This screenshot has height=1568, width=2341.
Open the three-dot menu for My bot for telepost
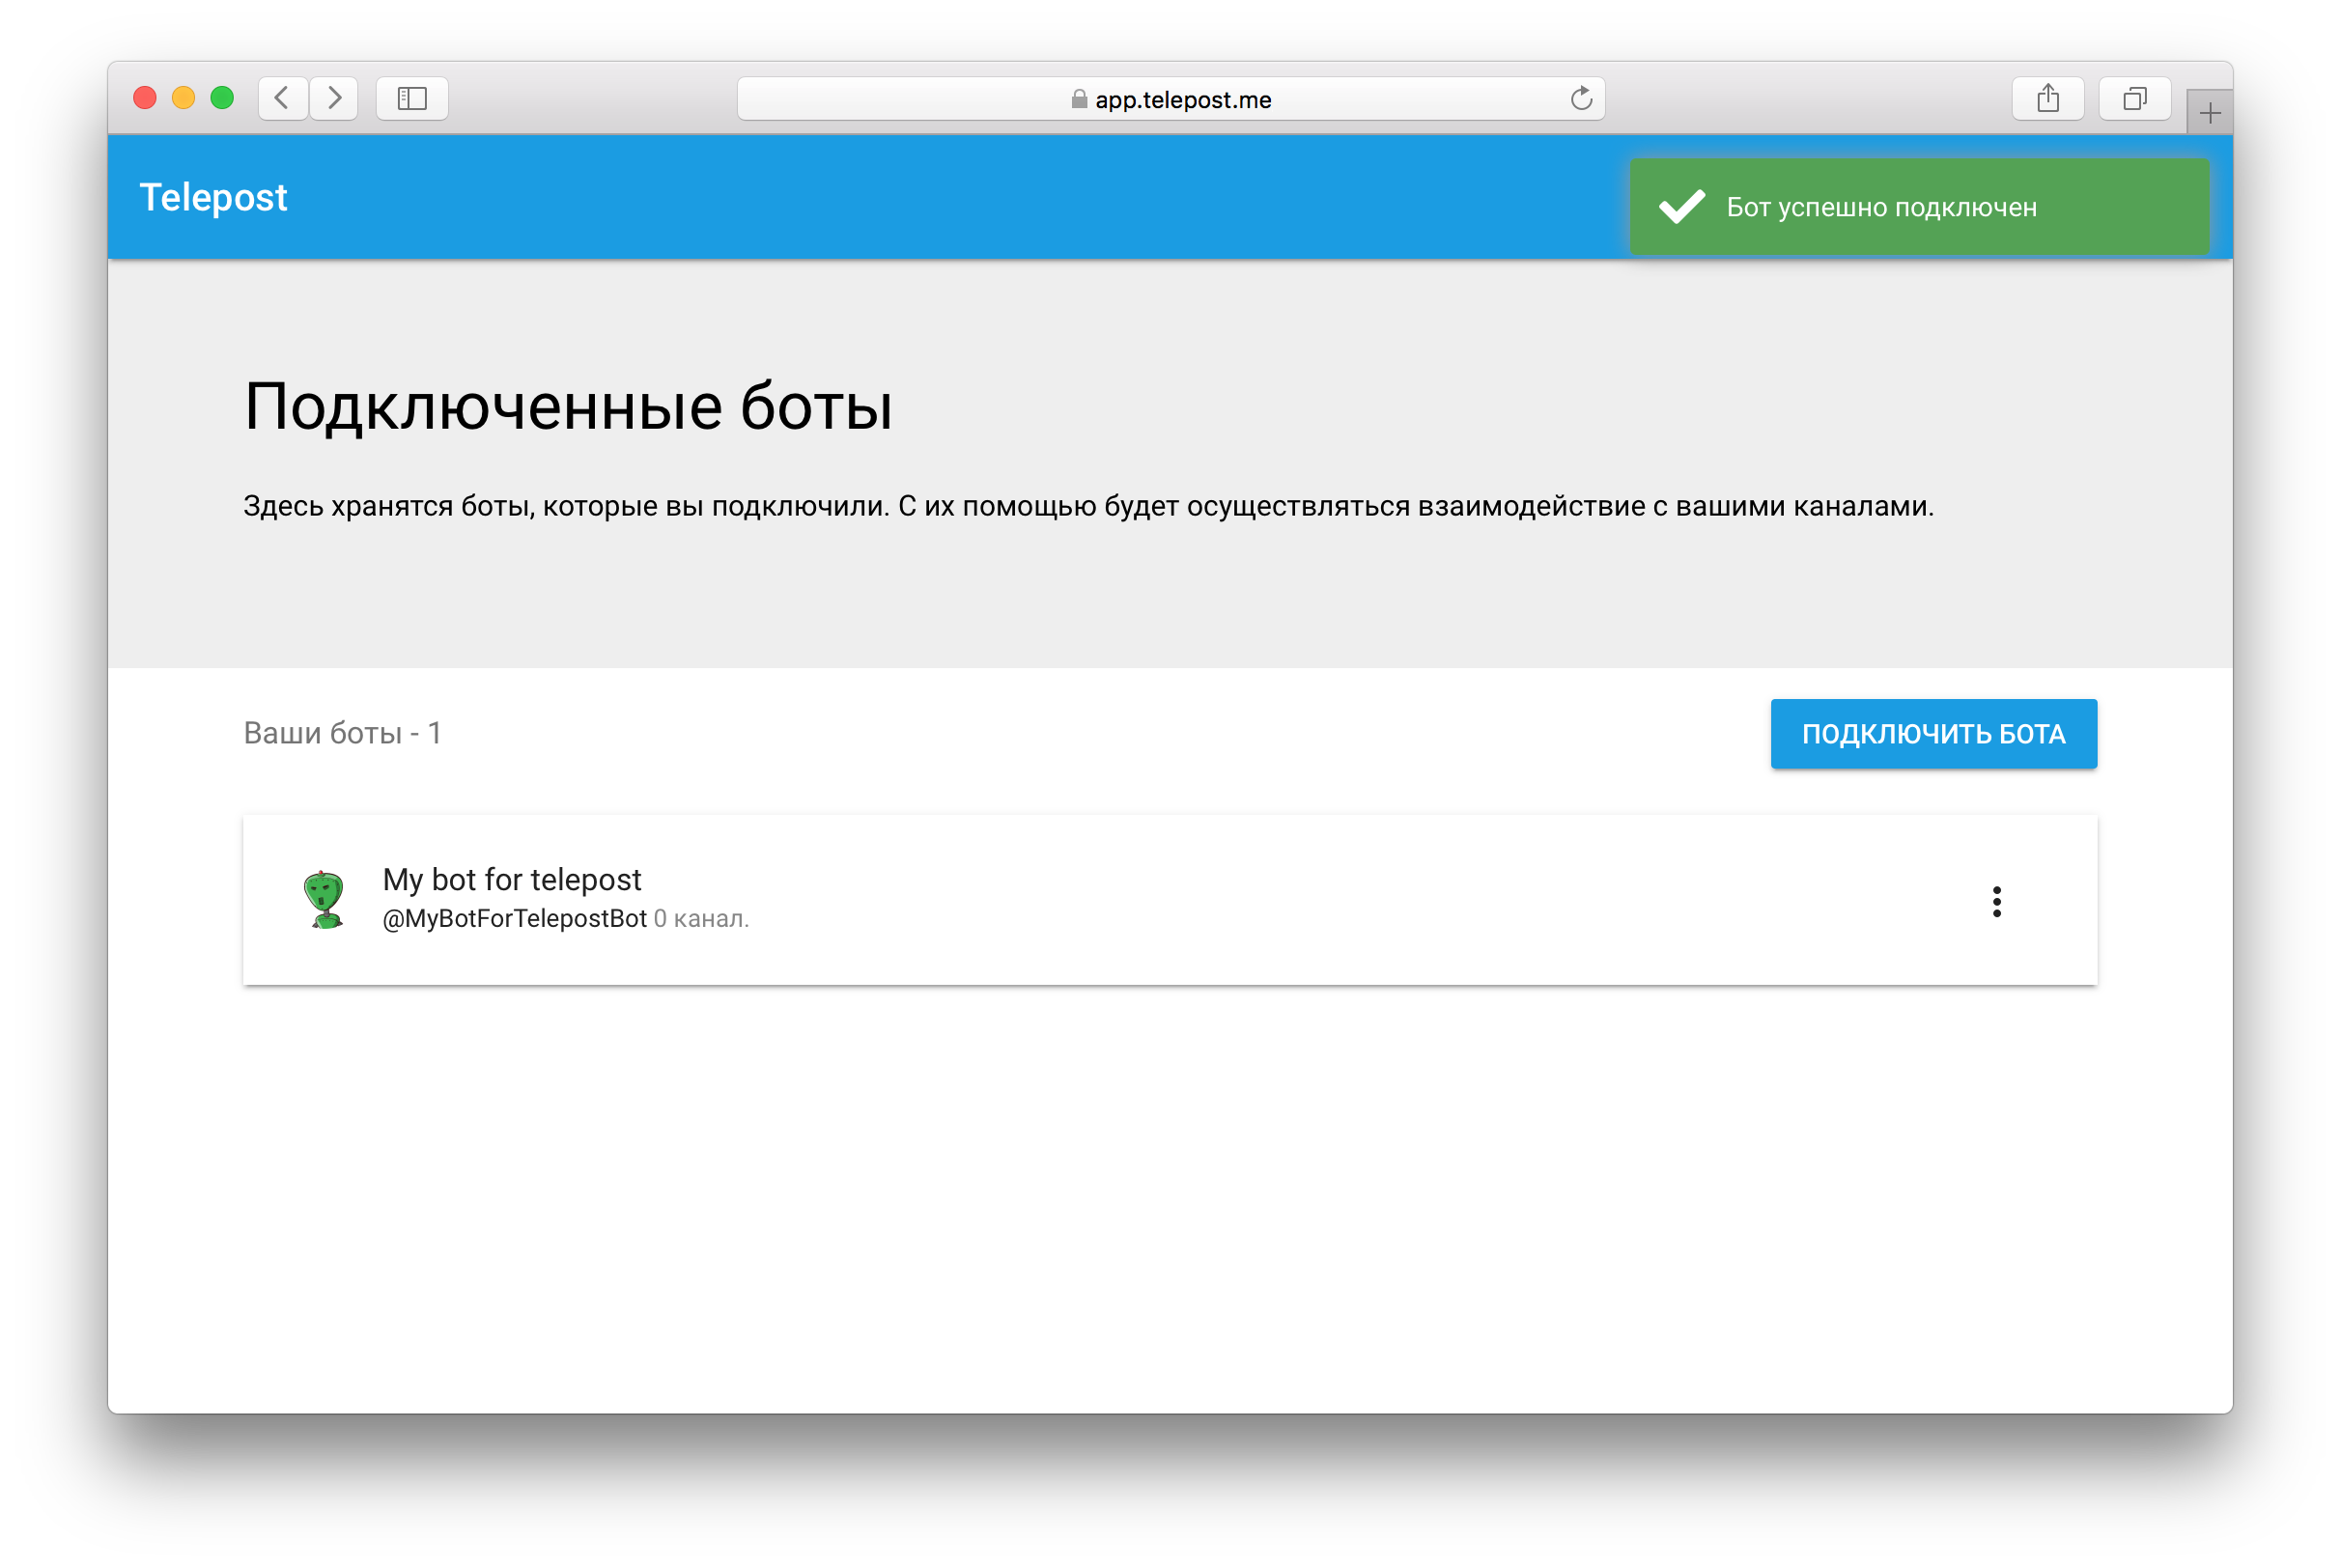pos(1996,900)
